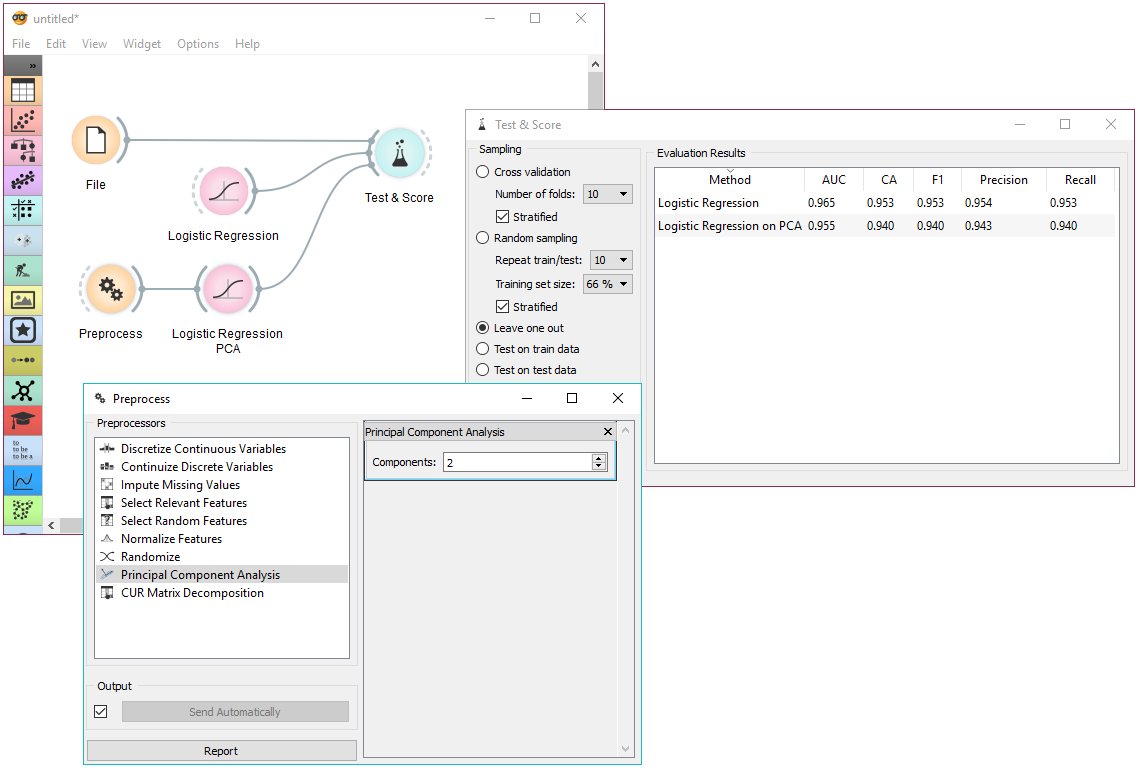Image resolution: width=1138 pixels, height=768 pixels.
Task: Open the Evaluate category (check and cross grid icon)
Action: (22, 211)
